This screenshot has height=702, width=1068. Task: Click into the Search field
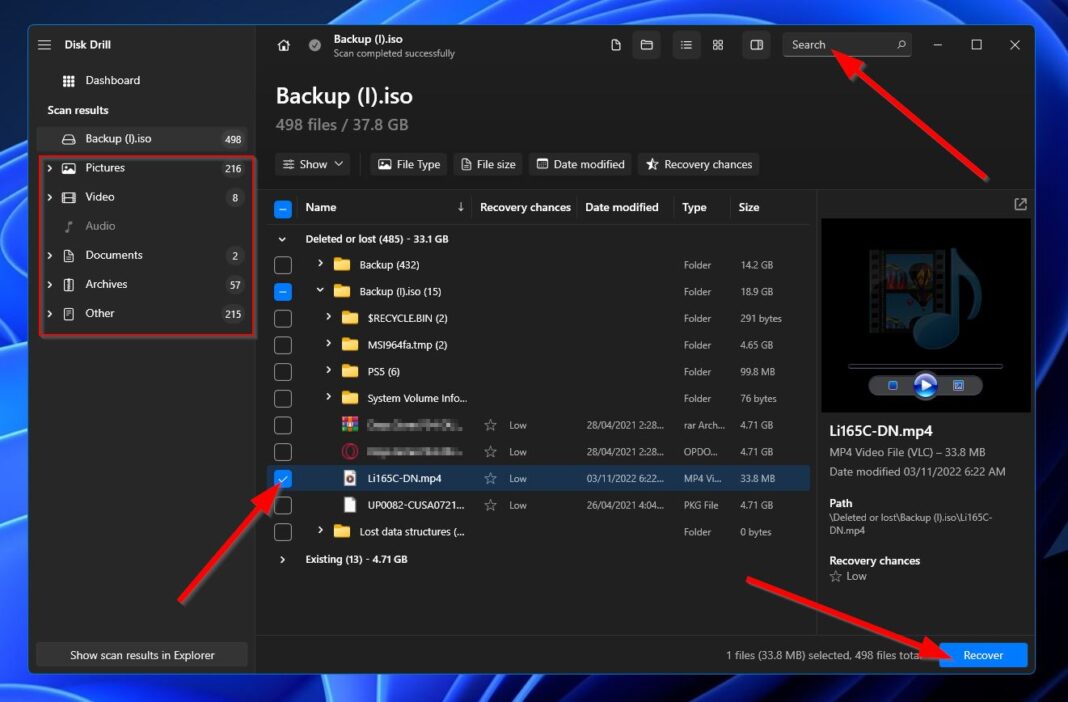847,45
